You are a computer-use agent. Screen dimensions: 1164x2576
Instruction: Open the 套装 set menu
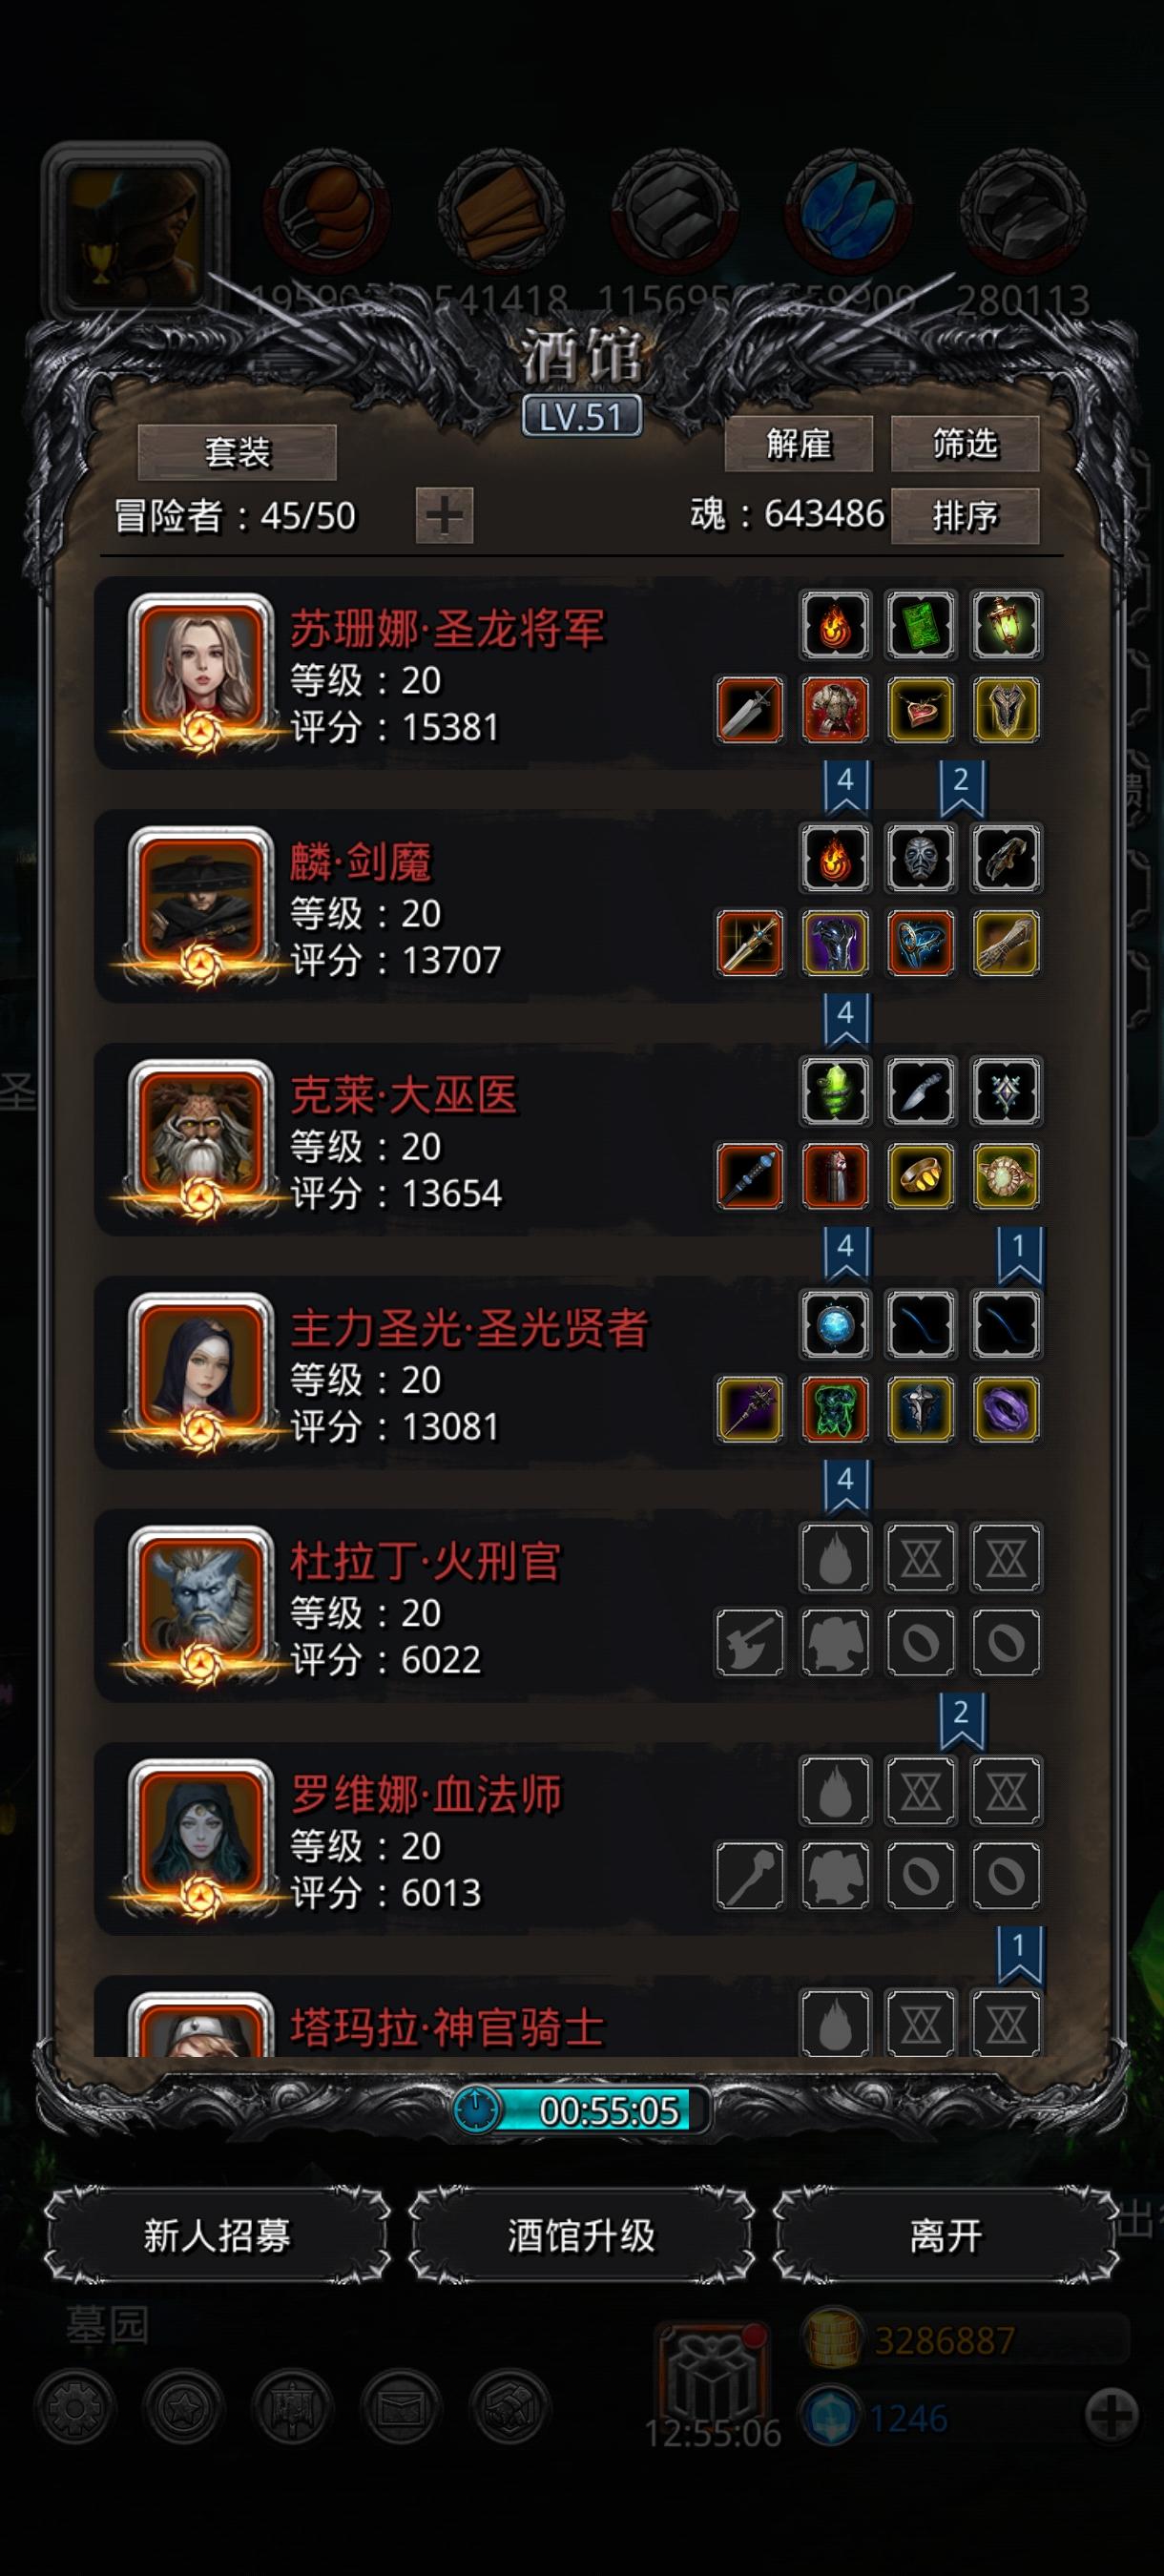click(x=237, y=452)
